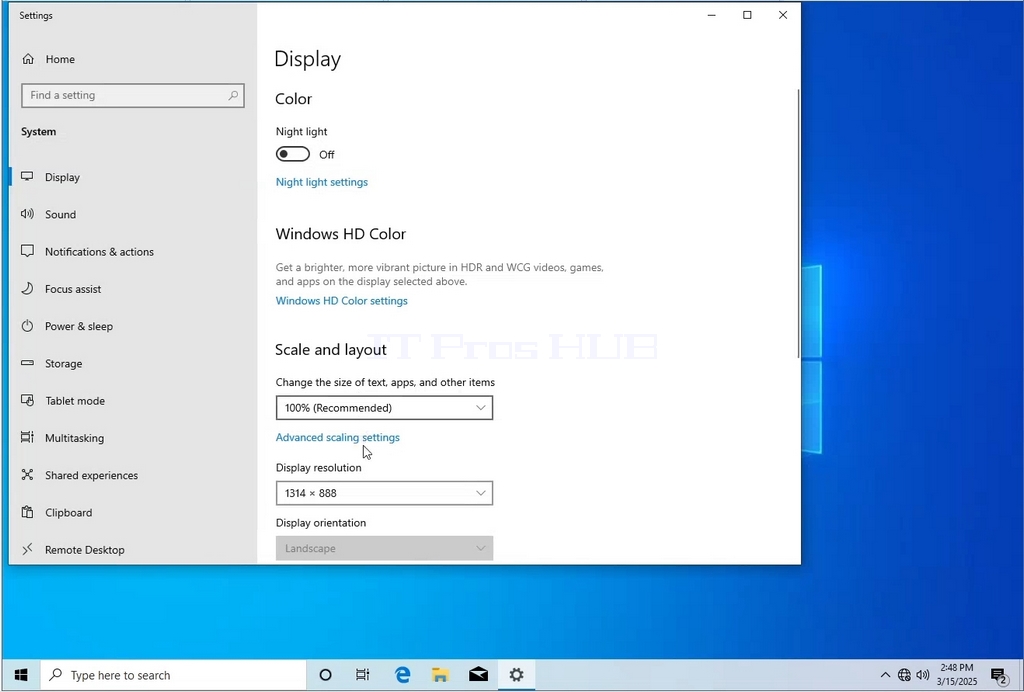The width and height of the screenshot is (1024, 692).
Task: Click the magnifier icon in Find a setting
Action: (233, 95)
